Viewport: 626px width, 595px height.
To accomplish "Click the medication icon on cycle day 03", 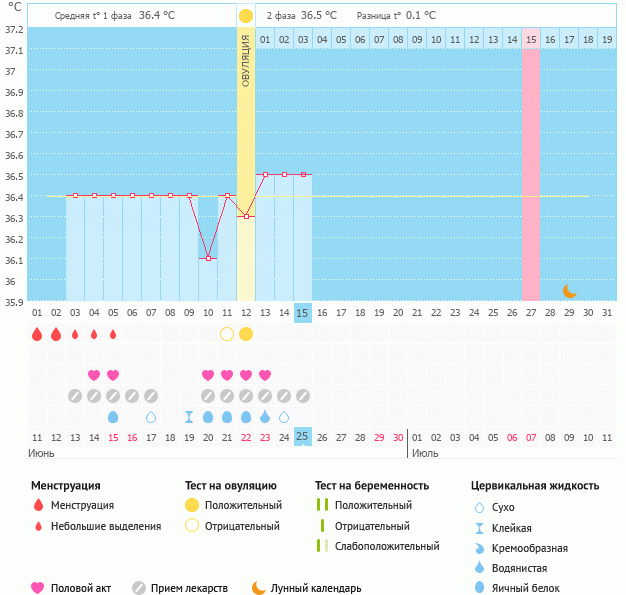I will point(75,396).
